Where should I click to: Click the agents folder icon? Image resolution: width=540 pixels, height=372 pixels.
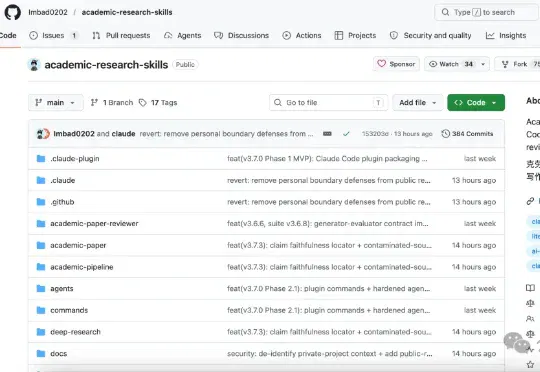[41, 289]
